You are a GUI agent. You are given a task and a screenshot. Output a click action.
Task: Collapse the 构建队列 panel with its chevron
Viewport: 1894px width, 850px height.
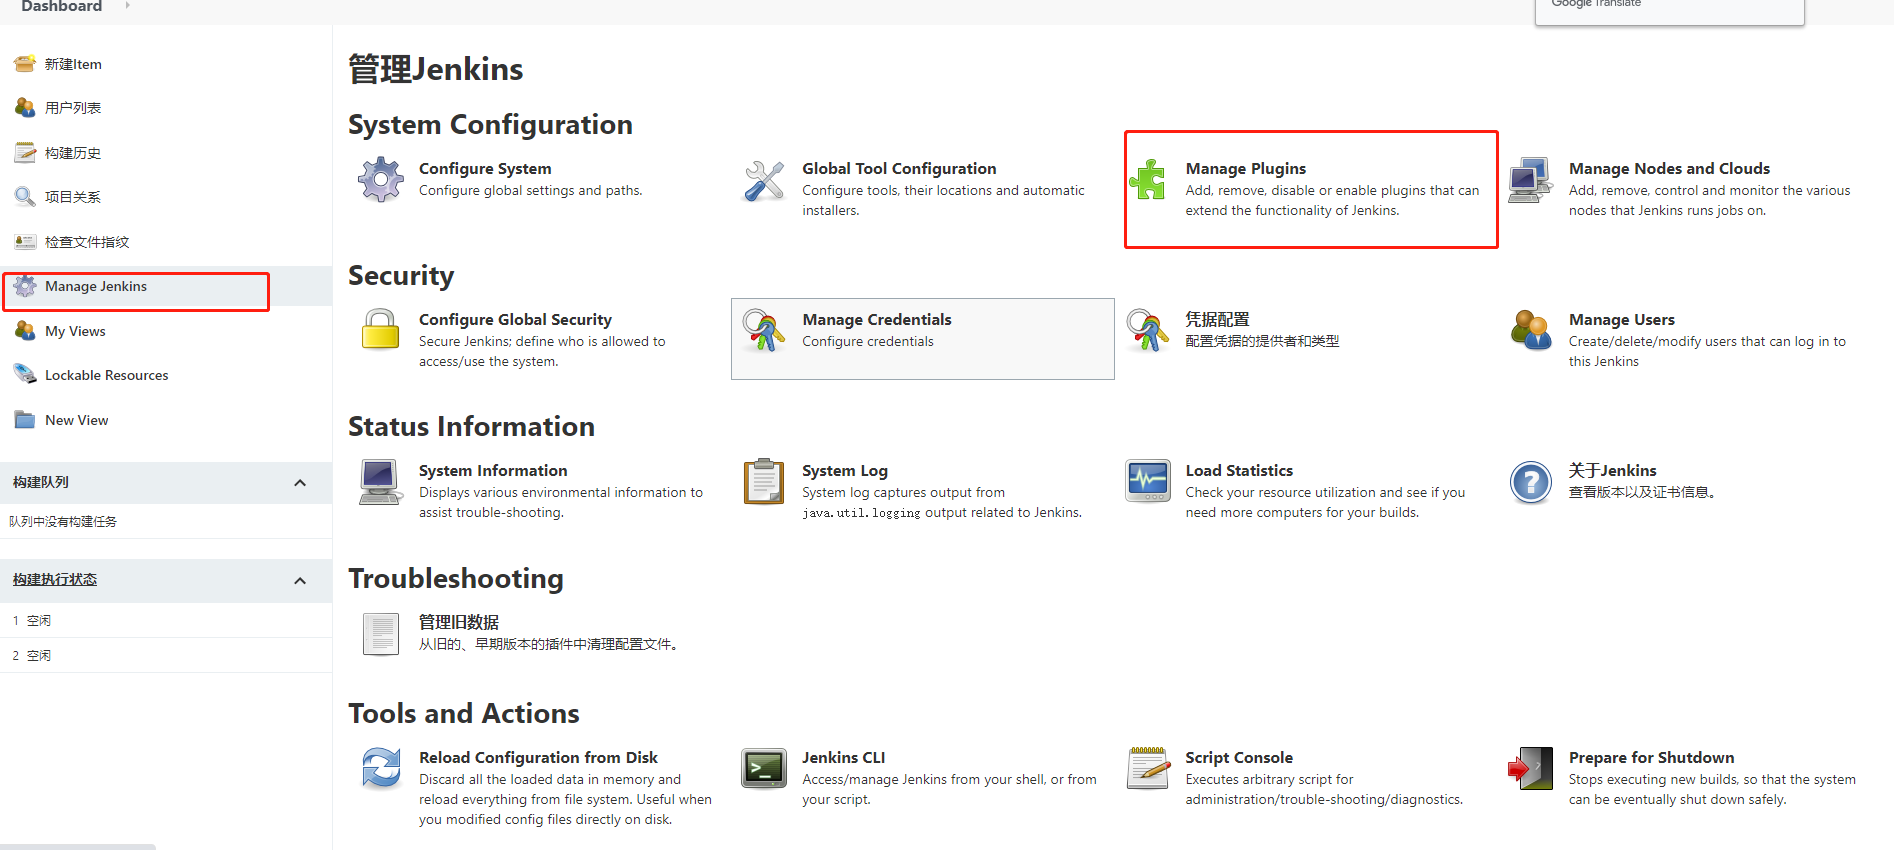click(x=300, y=483)
